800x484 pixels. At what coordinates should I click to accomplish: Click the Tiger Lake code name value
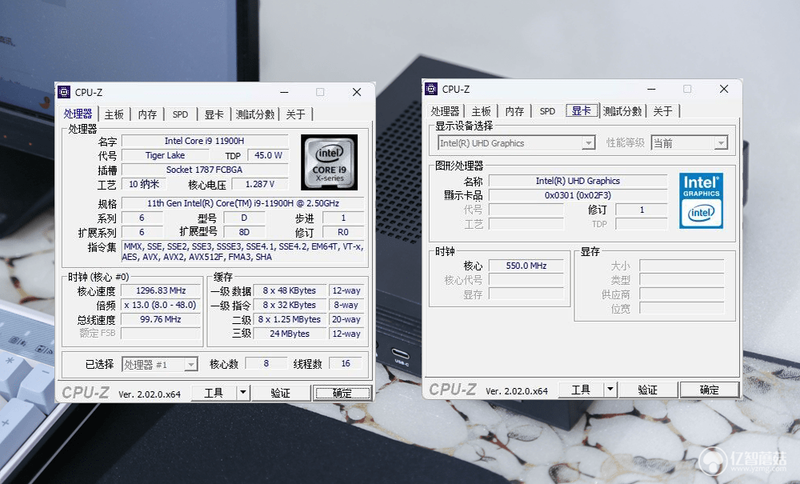pos(165,155)
